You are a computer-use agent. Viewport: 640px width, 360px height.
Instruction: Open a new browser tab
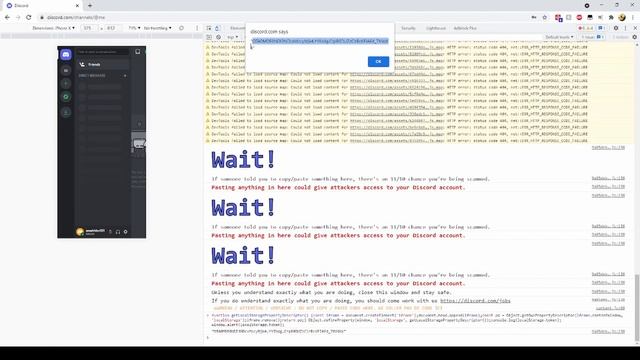coord(90,6)
